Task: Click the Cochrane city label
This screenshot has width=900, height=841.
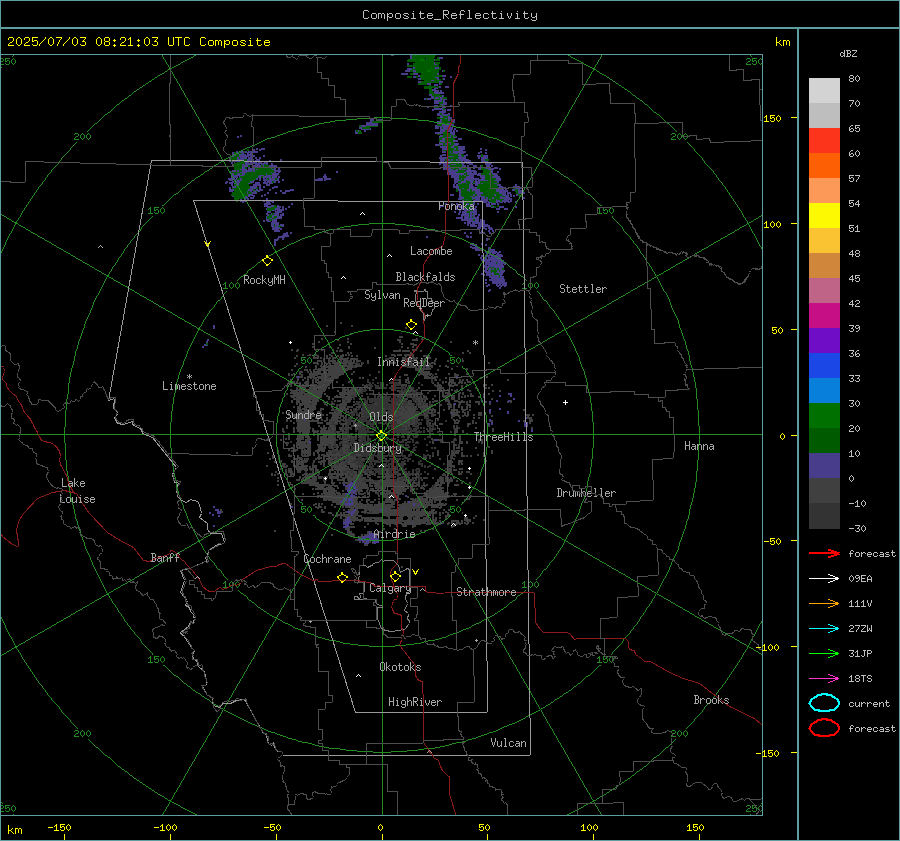Action: (x=327, y=559)
